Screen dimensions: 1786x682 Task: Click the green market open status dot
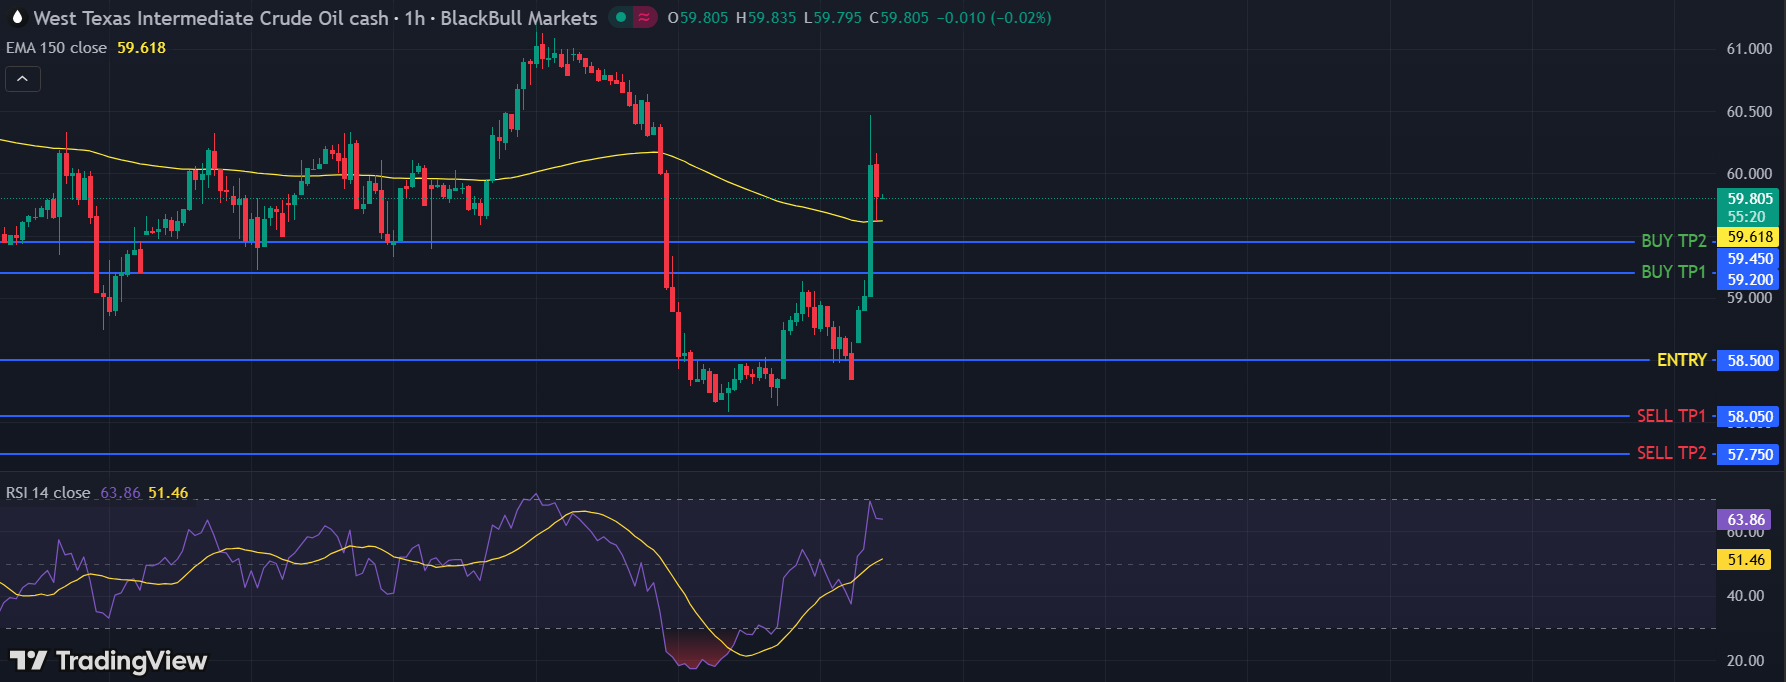click(621, 17)
